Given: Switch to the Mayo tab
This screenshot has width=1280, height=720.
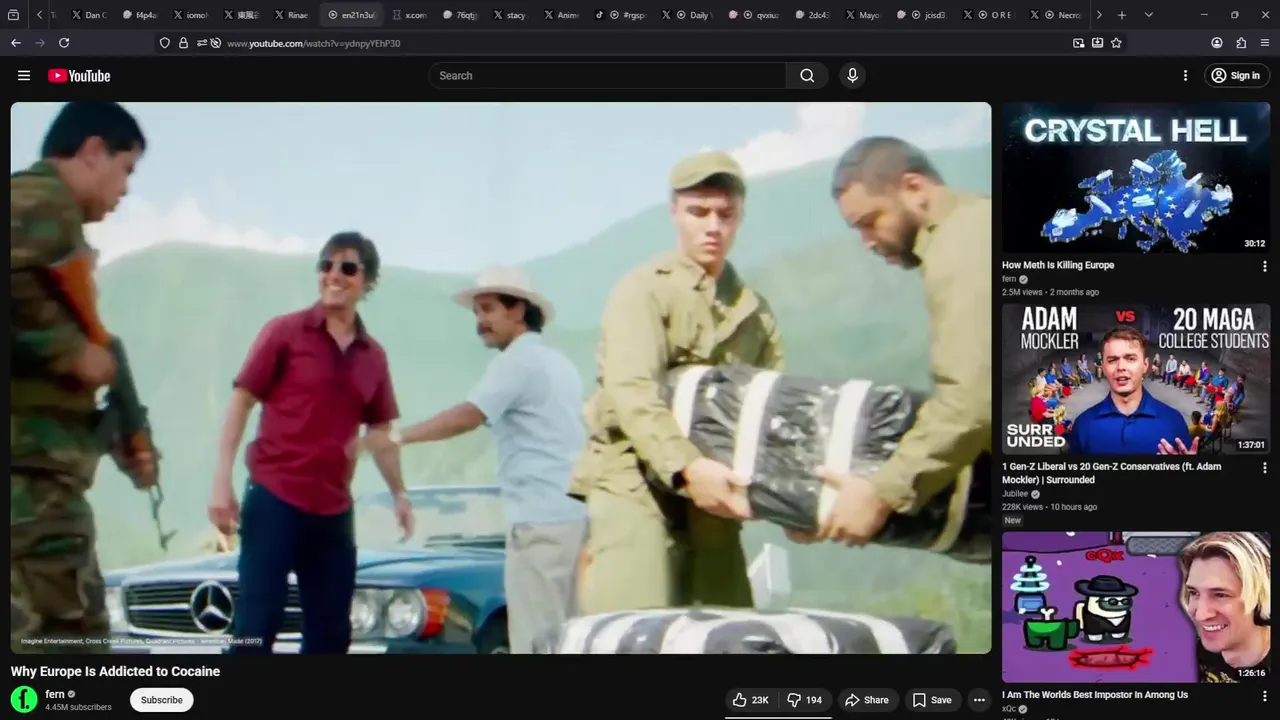Looking at the screenshot, I should click(x=862, y=15).
